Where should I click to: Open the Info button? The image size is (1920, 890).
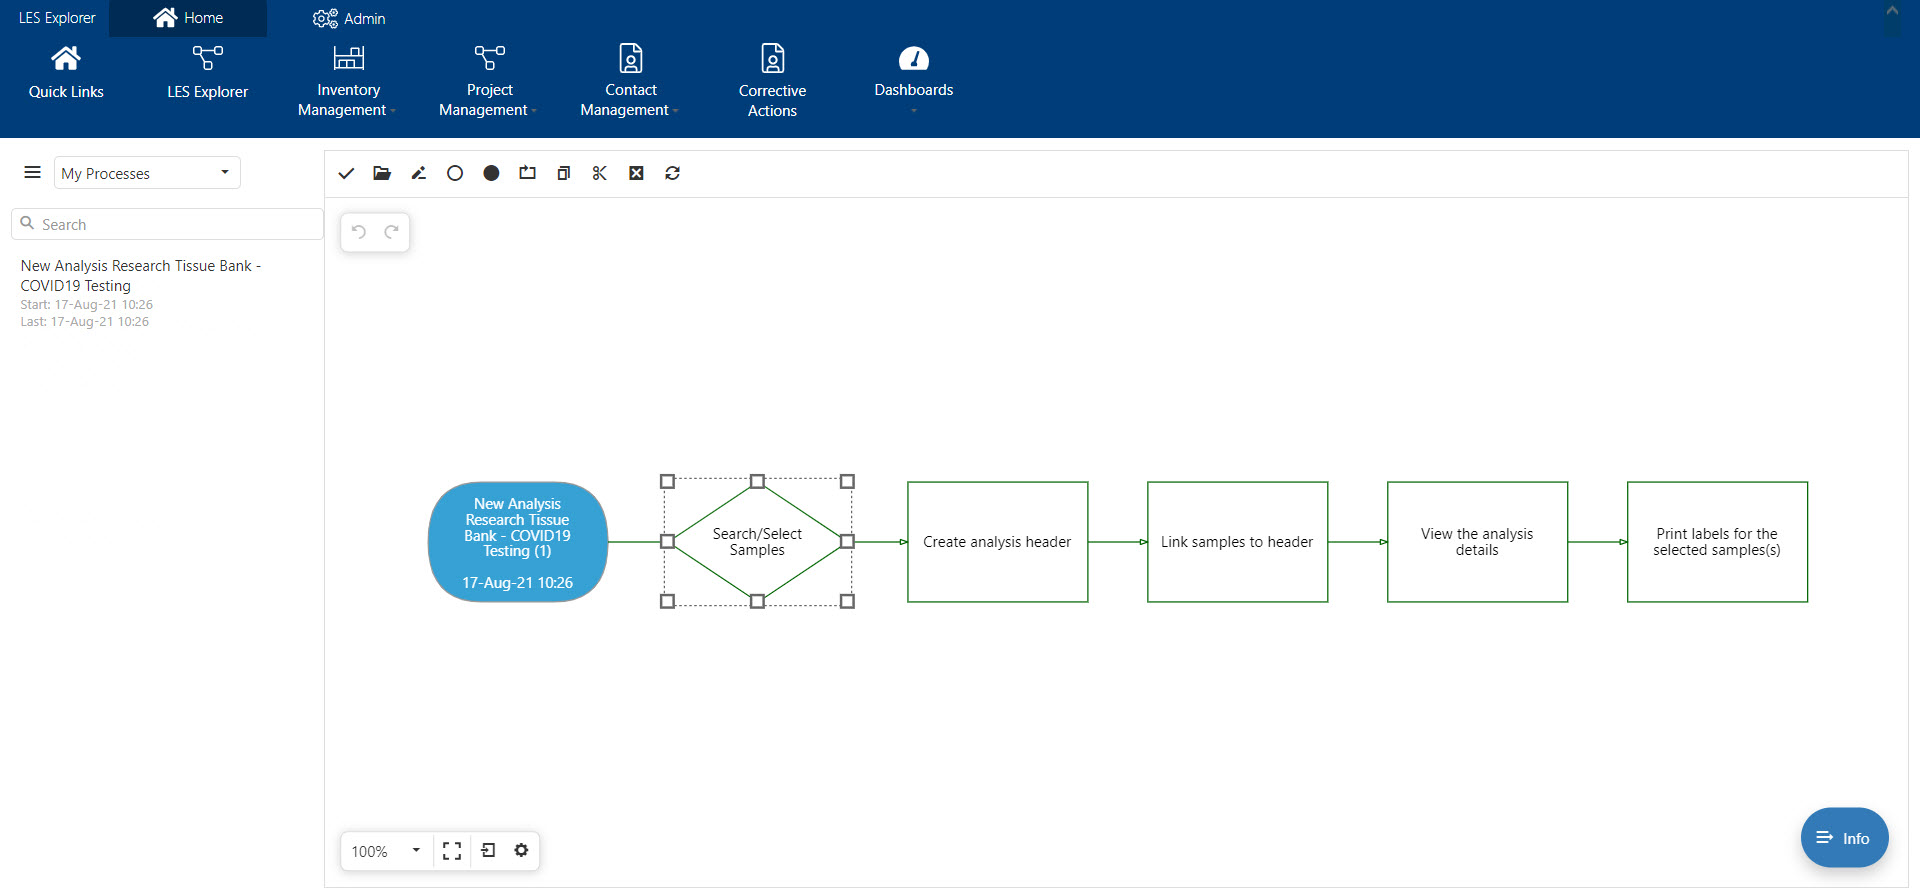pos(1844,838)
